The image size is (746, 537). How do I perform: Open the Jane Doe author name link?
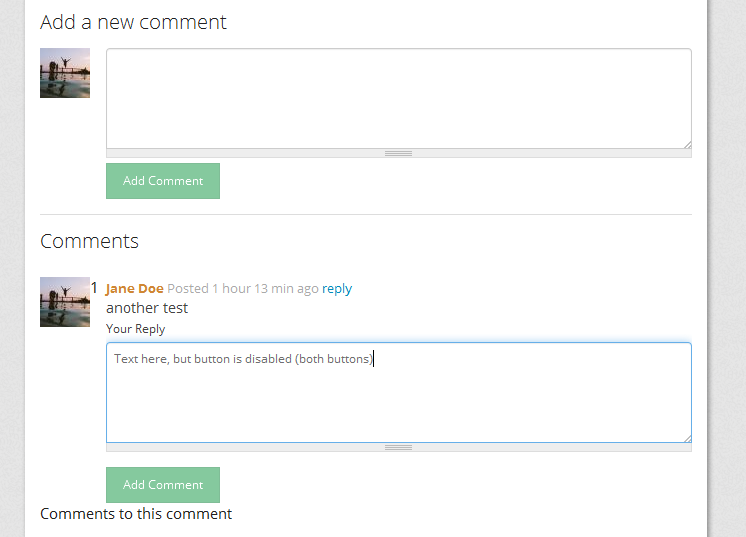pyautogui.click(x=135, y=289)
